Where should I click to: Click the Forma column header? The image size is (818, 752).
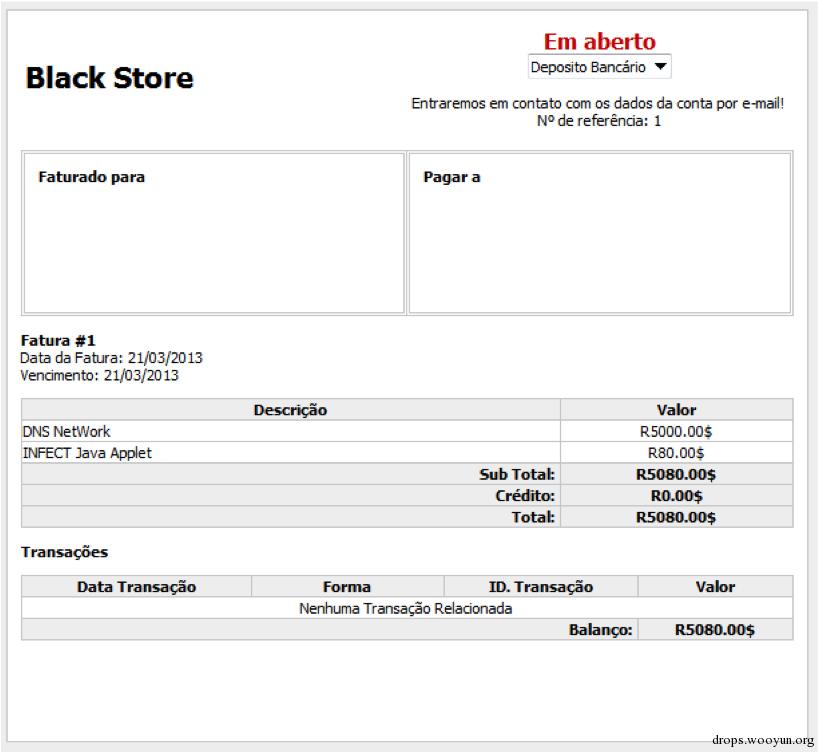tap(347, 587)
